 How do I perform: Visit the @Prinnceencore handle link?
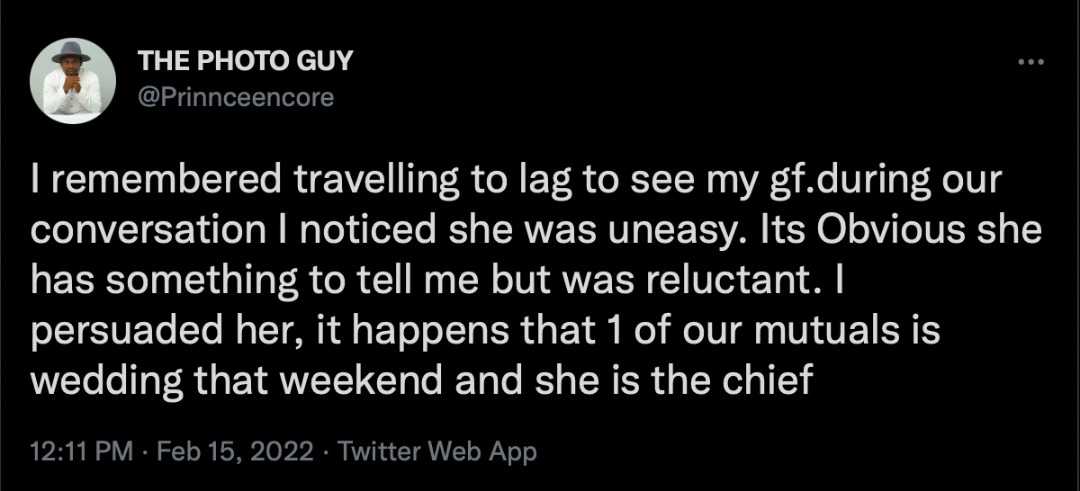click(x=234, y=97)
